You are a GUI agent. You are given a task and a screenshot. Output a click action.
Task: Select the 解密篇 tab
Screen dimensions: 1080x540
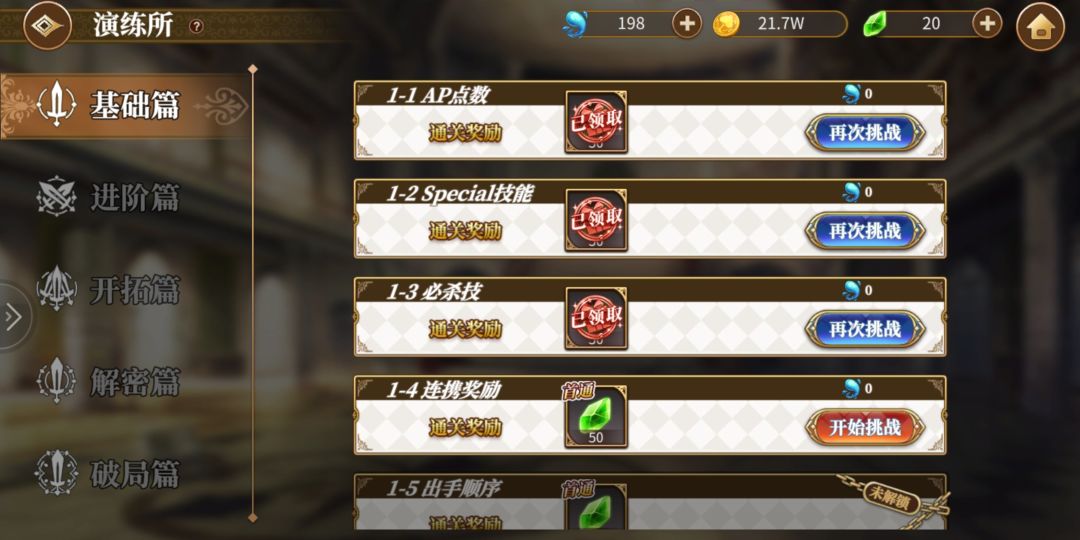click(107, 382)
